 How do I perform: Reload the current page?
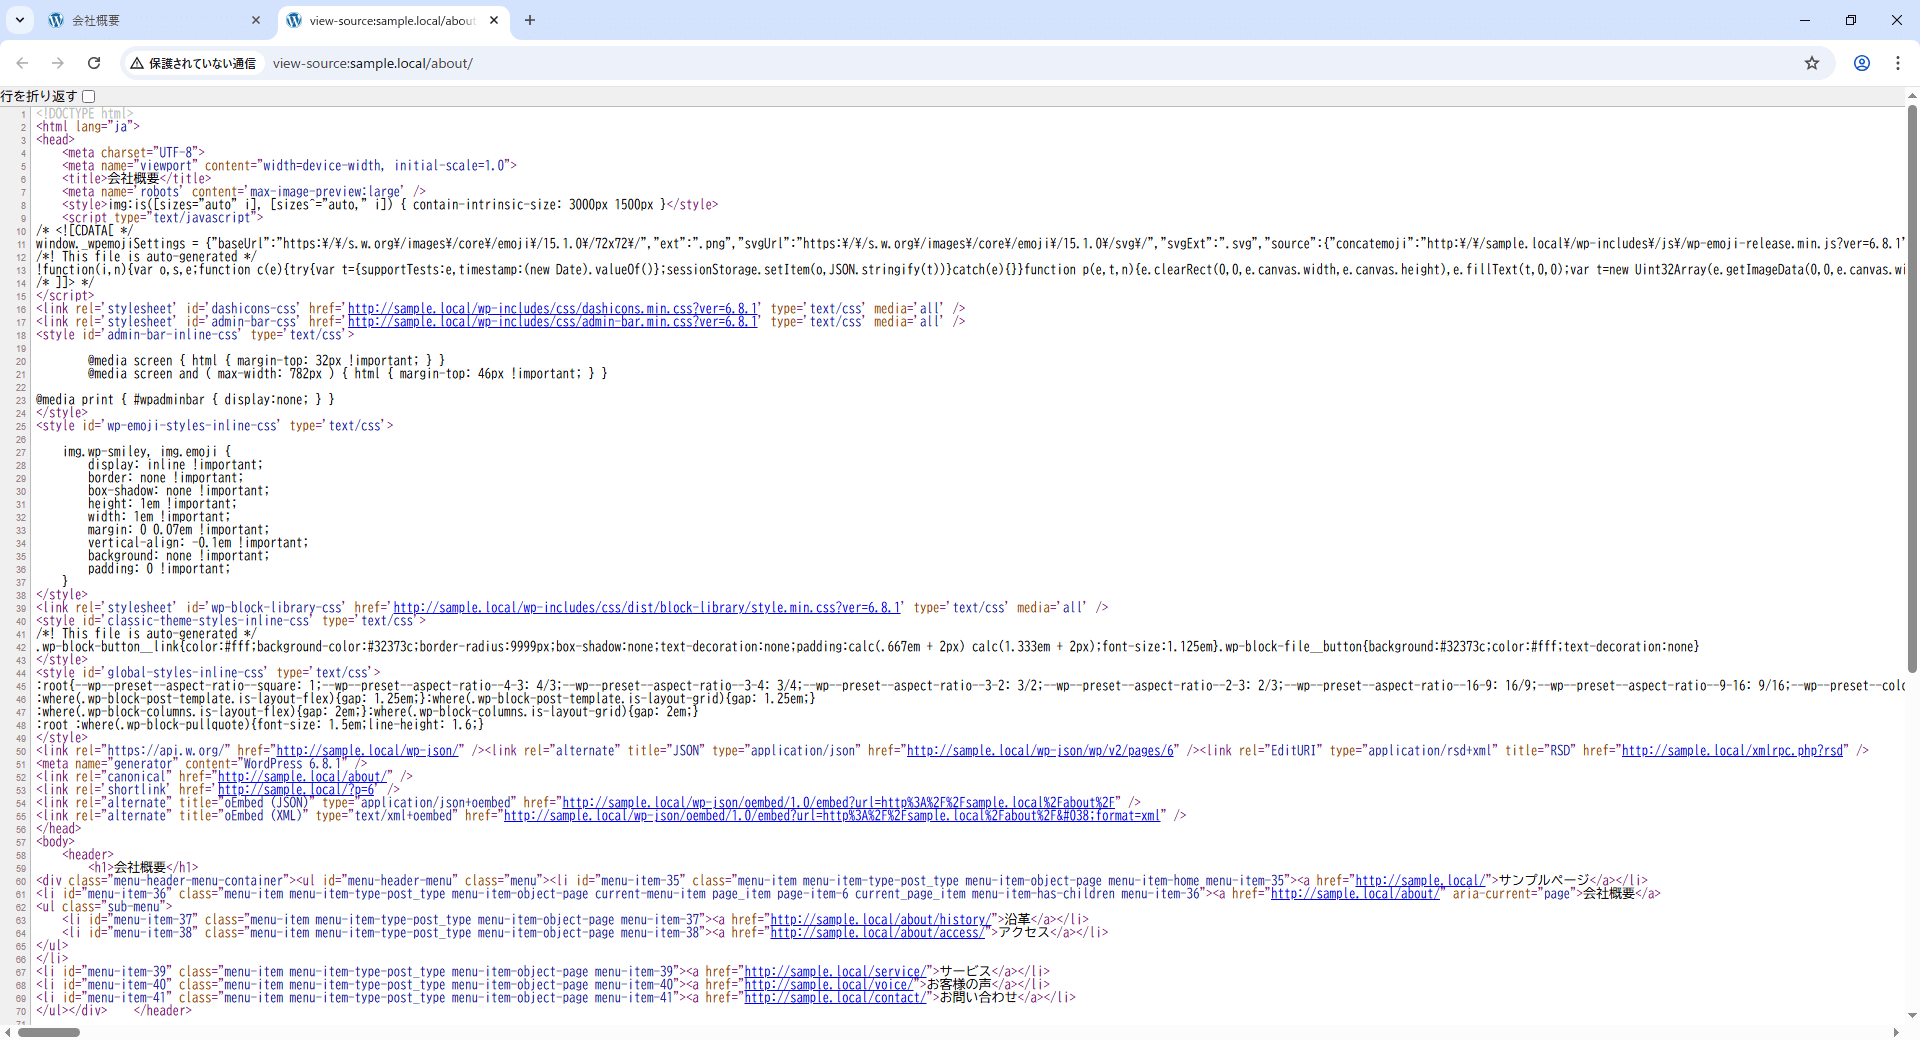pos(94,63)
